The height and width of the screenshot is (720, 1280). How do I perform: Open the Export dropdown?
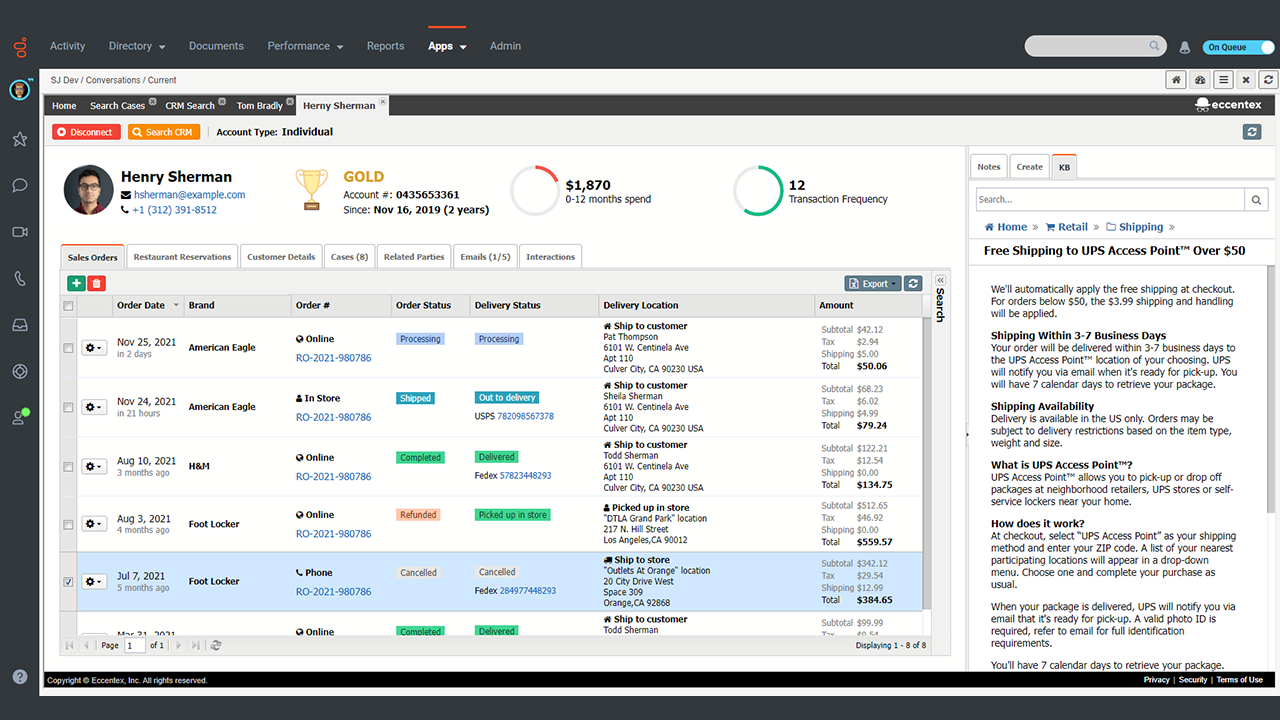pos(872,284)
